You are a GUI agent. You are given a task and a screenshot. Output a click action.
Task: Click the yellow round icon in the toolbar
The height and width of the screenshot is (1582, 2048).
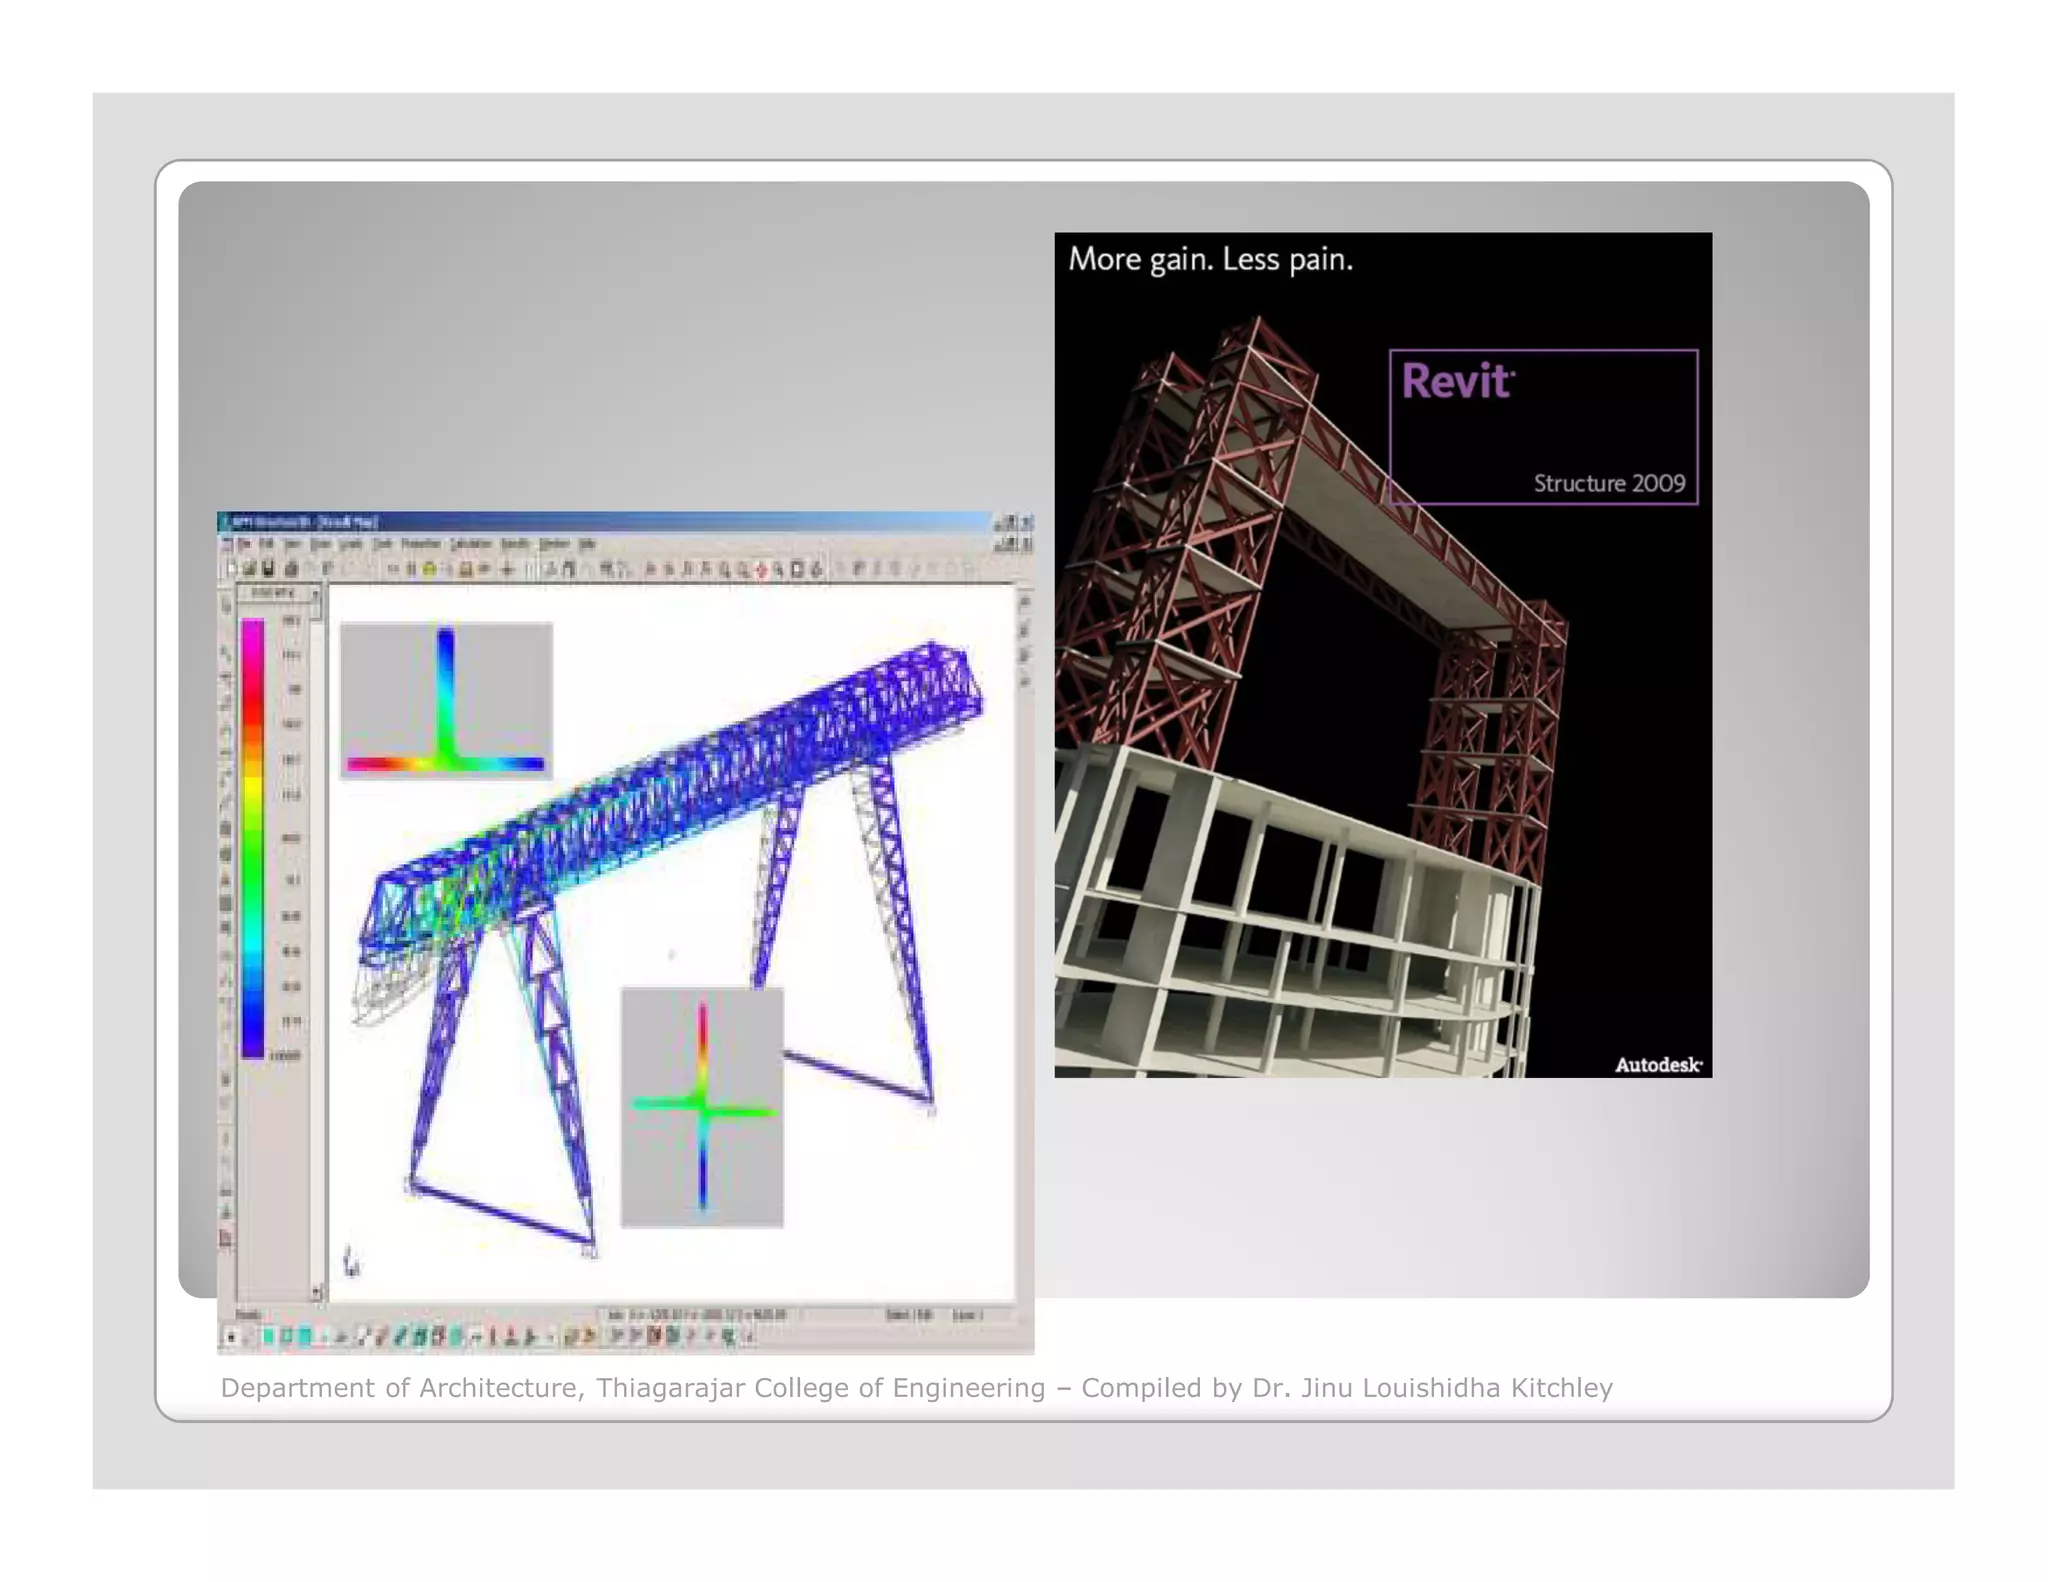(x=429, y=568)
